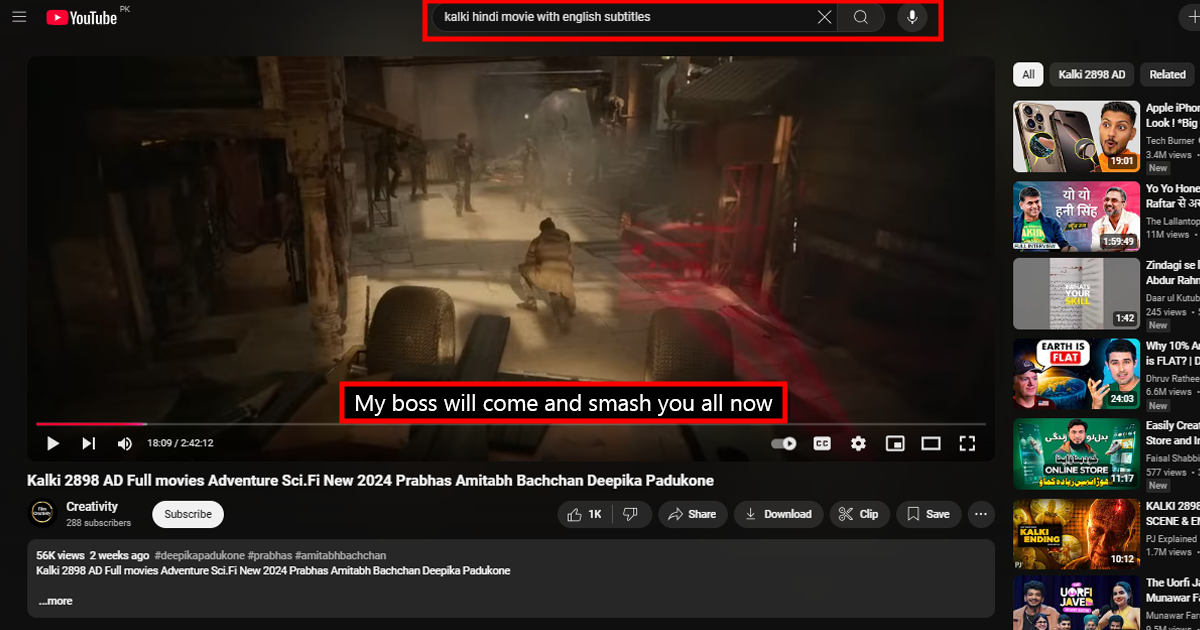Open #deepikapadukone hashtag
The image size is (1200, 630).
[198, 555]
